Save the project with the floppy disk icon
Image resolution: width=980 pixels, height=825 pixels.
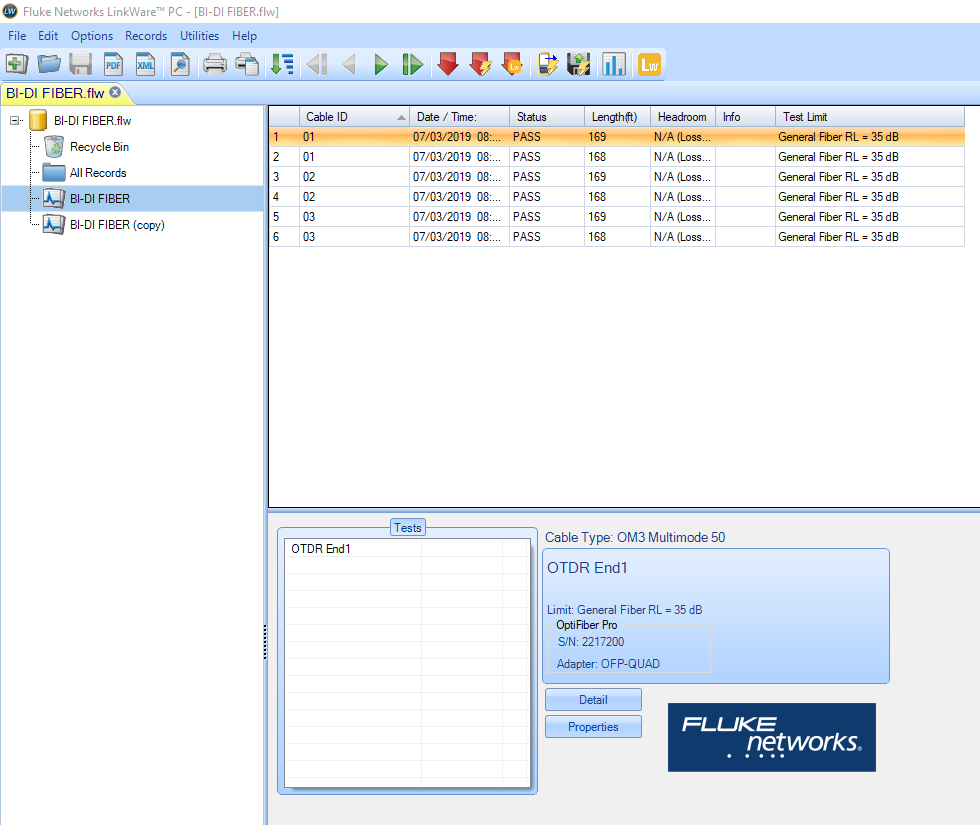point(81,64)
